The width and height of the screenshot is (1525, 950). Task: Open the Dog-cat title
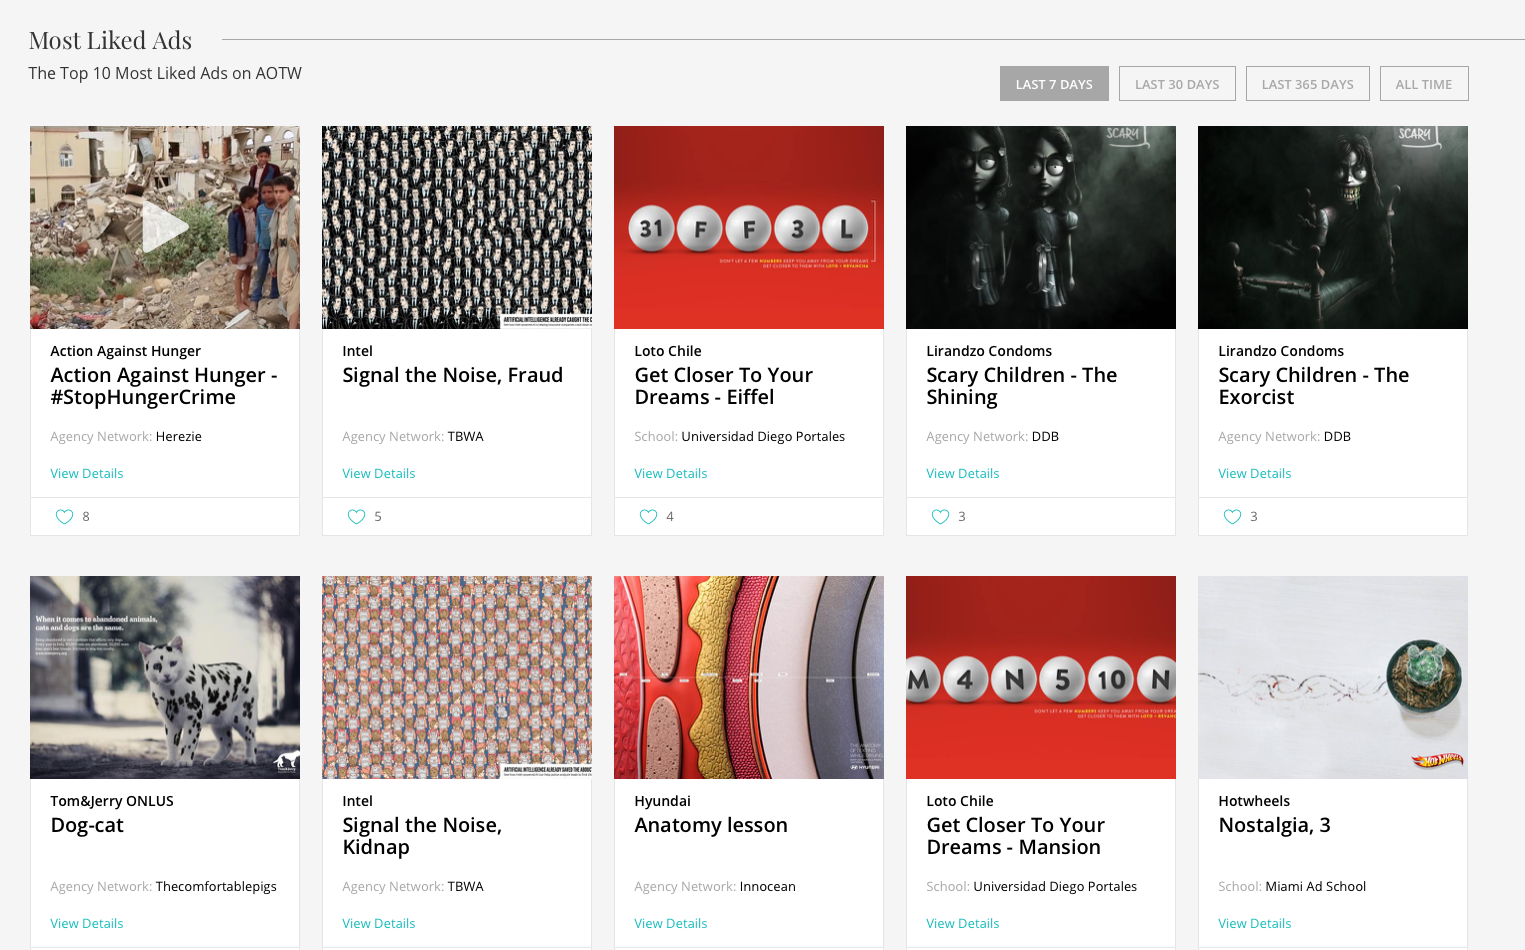(x=87, y=826)
